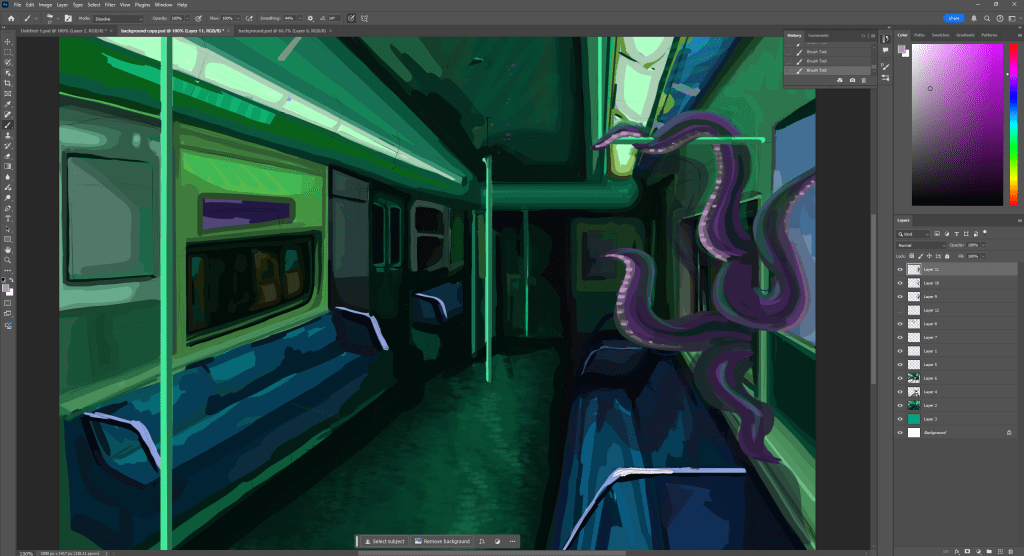1024x556 pixels.
Task: Click the Home icon in options bar
Action: [x=11, y=18]
